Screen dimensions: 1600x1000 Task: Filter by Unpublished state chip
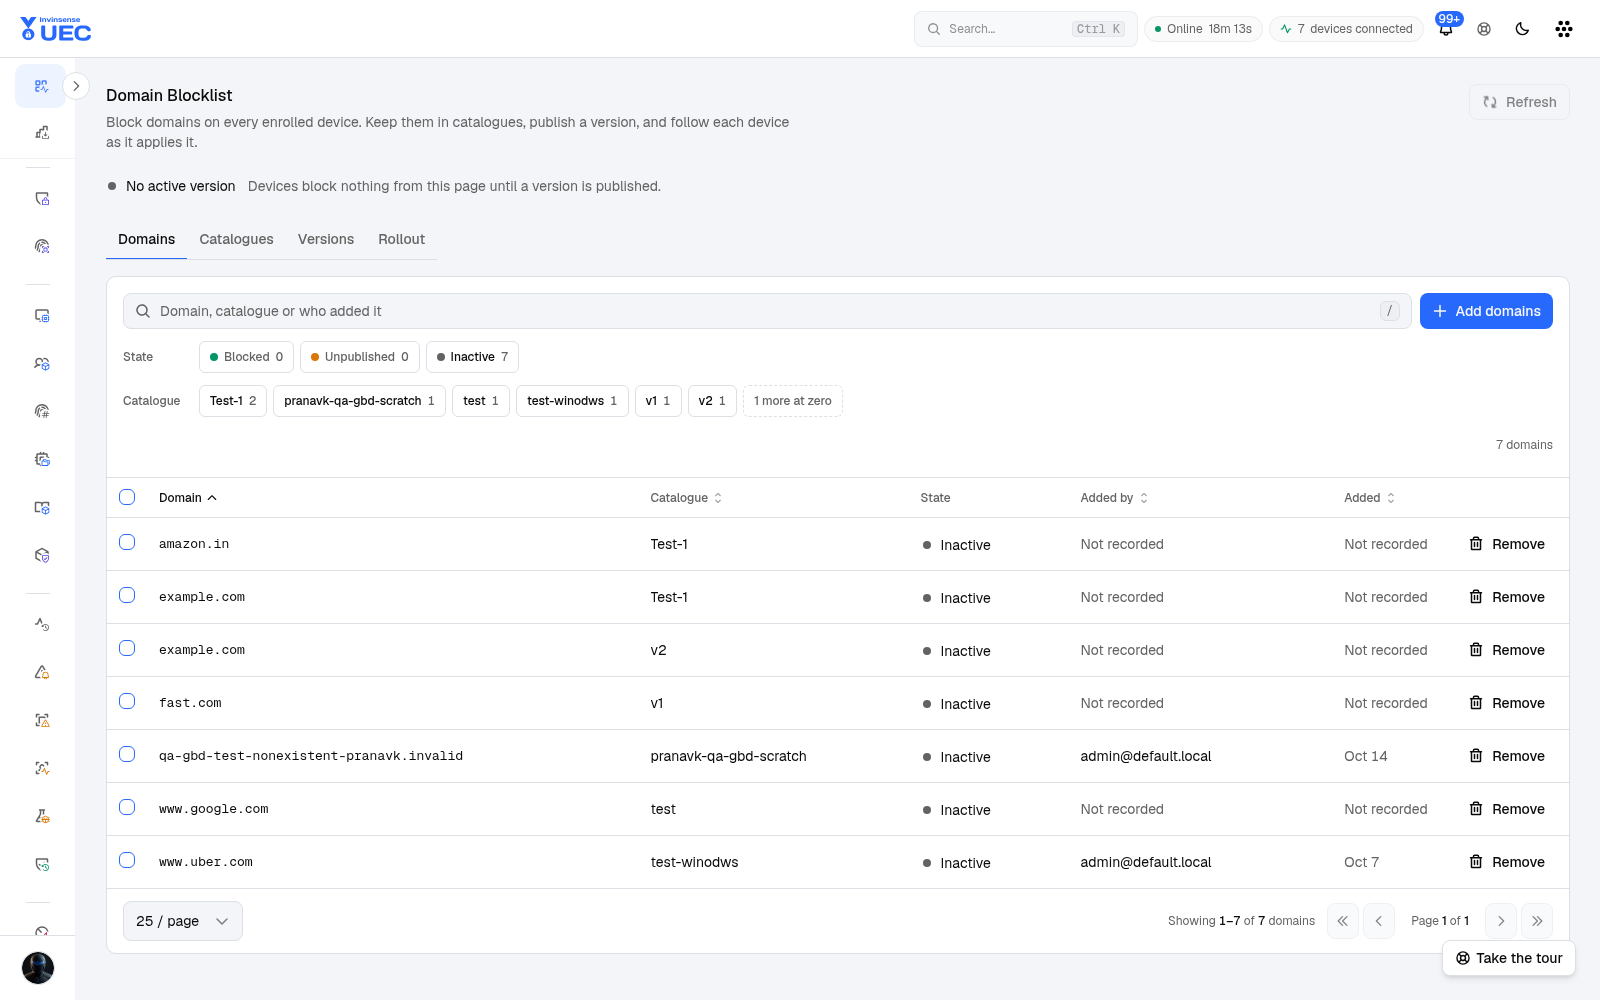[360, 357]
